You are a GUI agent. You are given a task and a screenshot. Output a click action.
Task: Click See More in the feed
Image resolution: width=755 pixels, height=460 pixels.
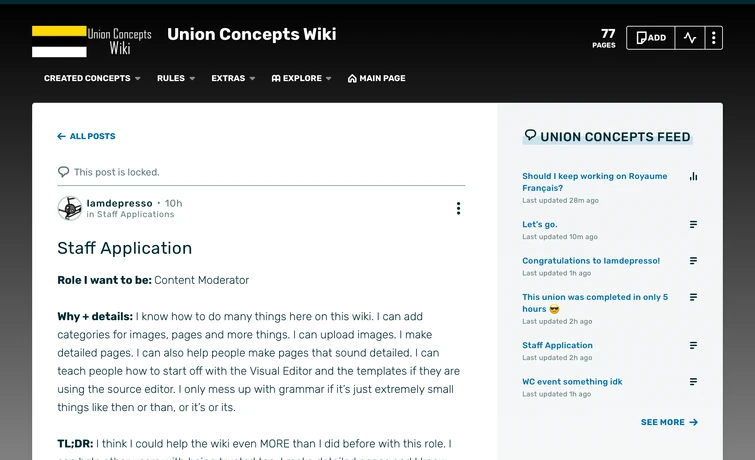pyautogui.click(x=669, y=422)
